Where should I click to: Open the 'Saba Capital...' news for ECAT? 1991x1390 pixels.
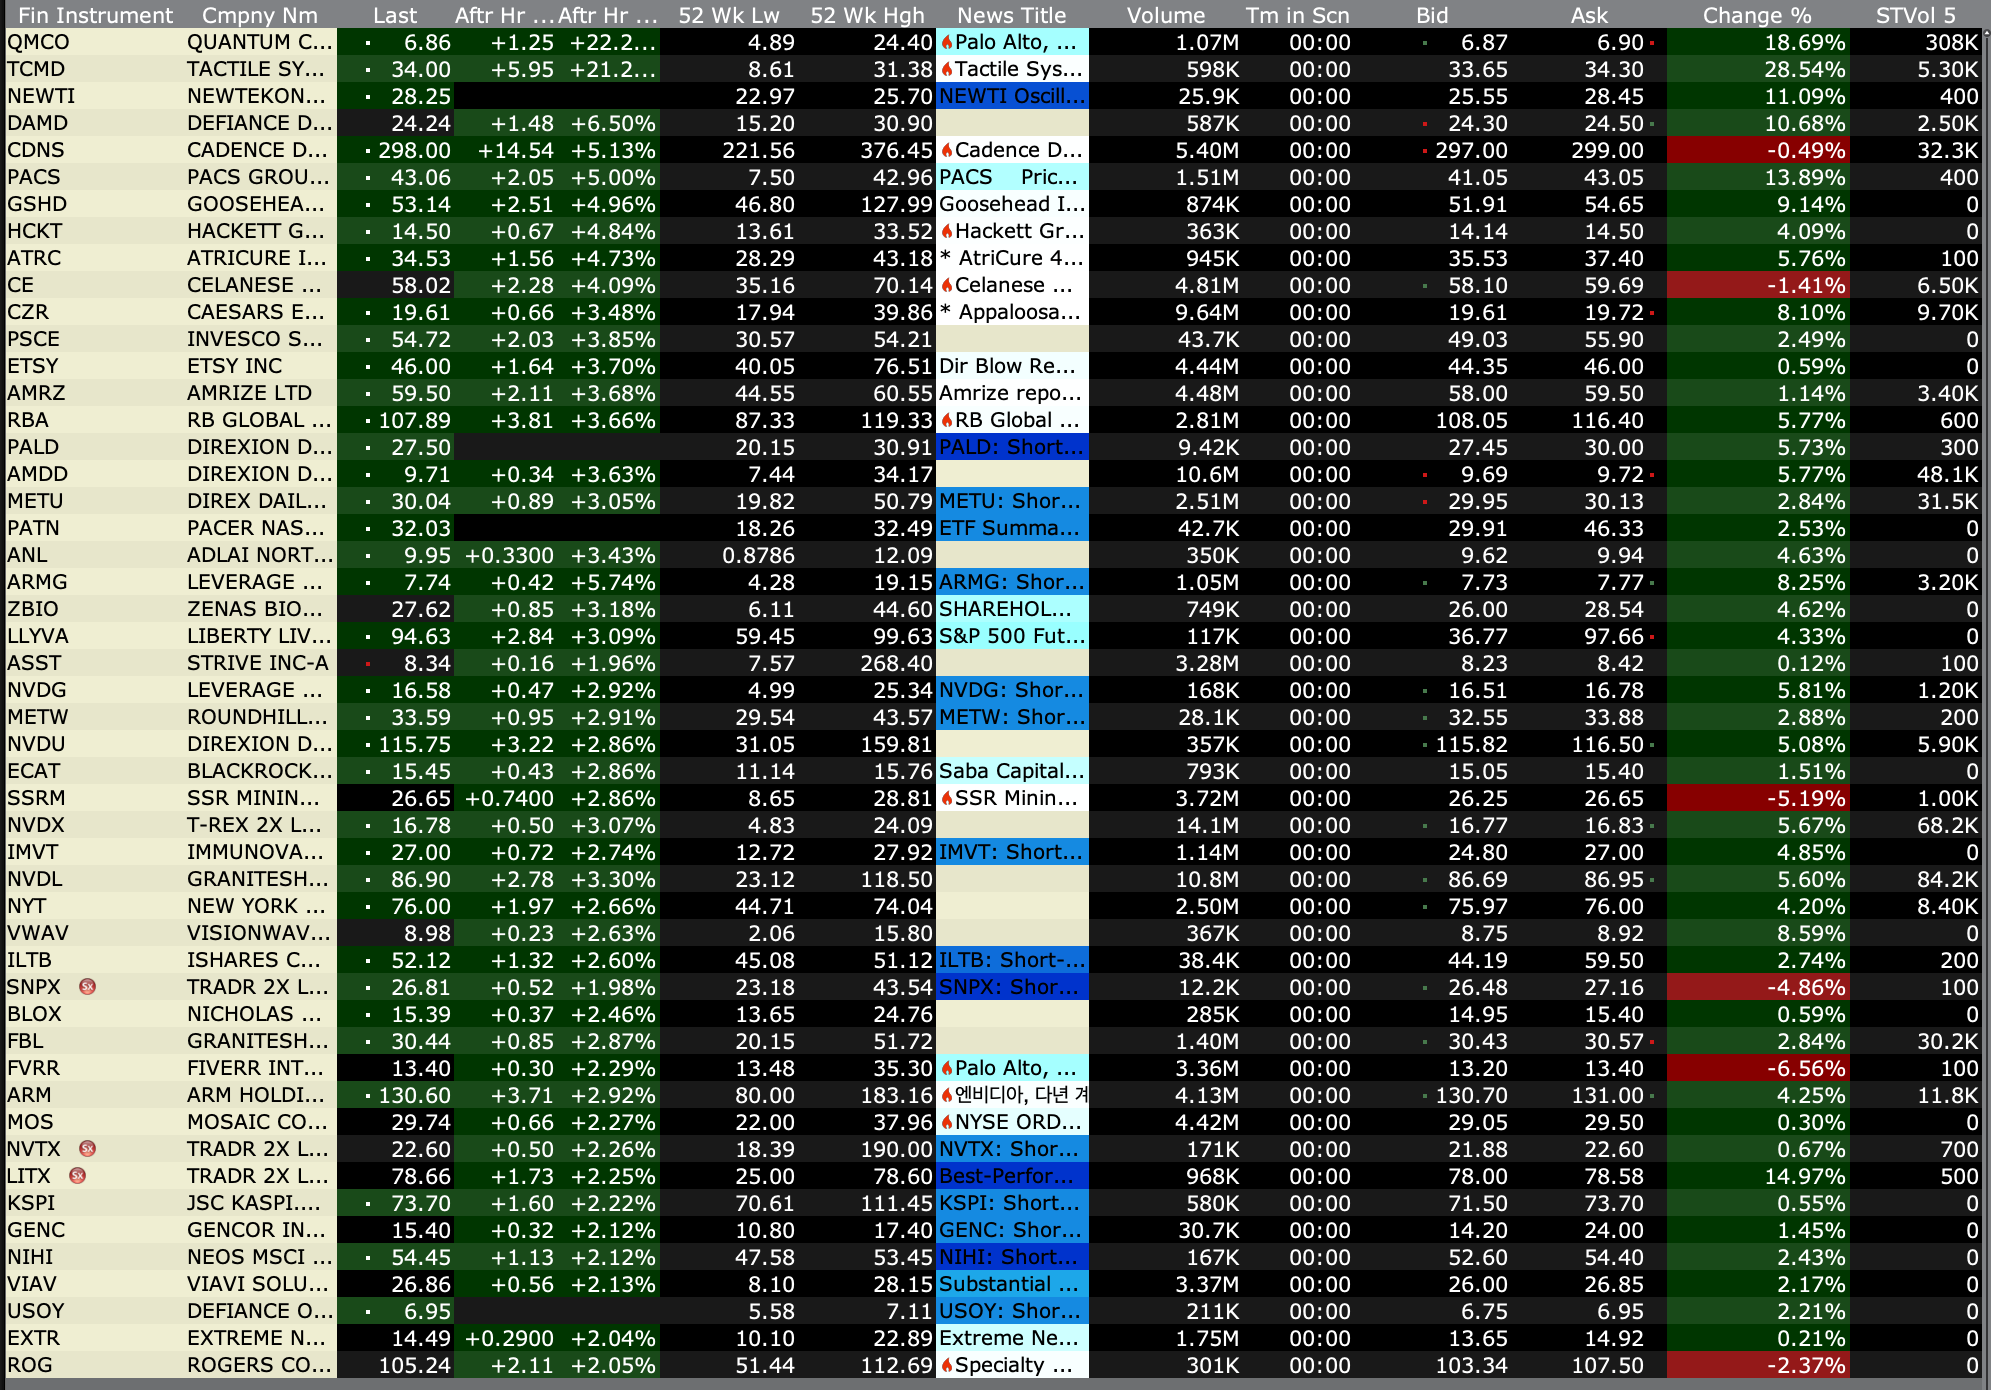tap(1011, 771)
